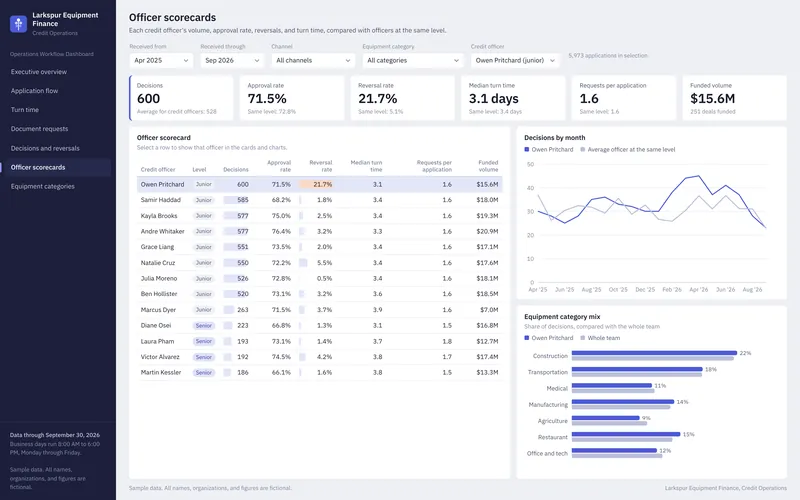Sort by Level column header
Image resolution: width=800 pixels, height=500 pixels.
pyautogui.click(x=199, y=169)
